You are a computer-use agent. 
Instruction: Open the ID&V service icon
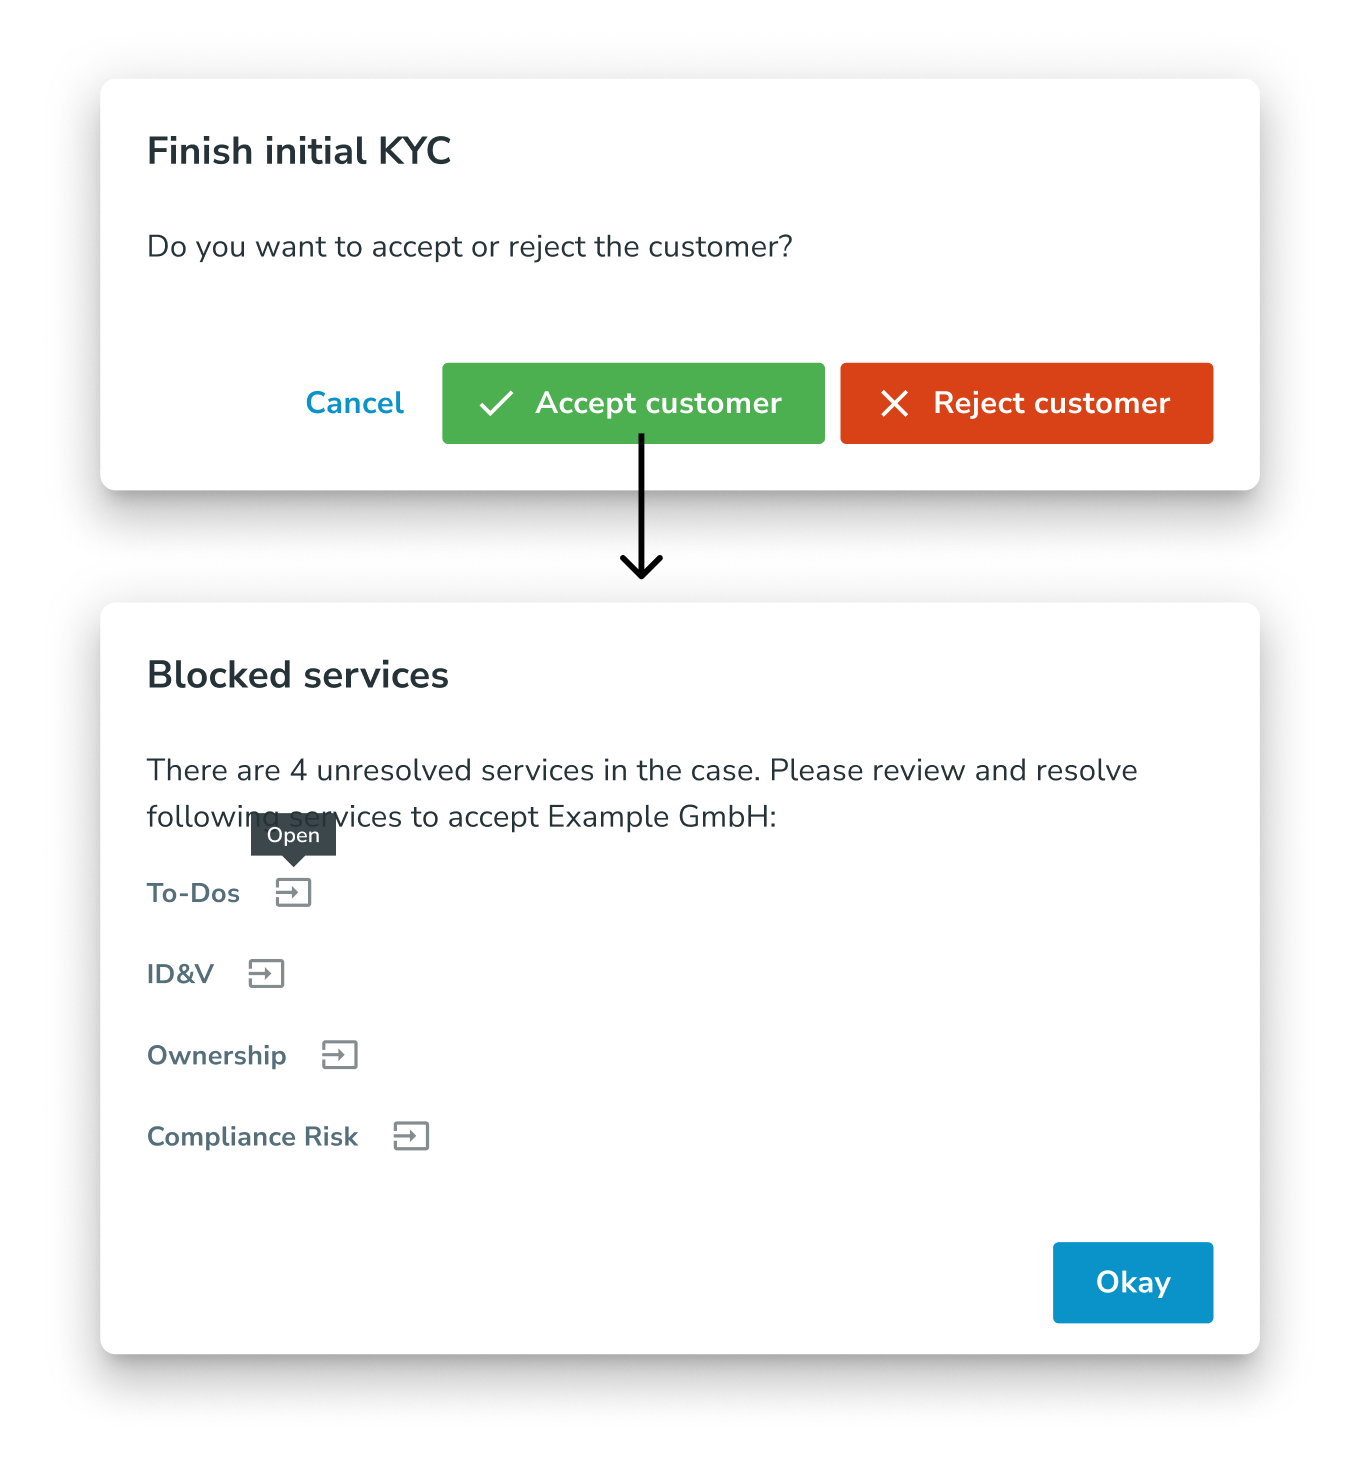coord(266,973)
